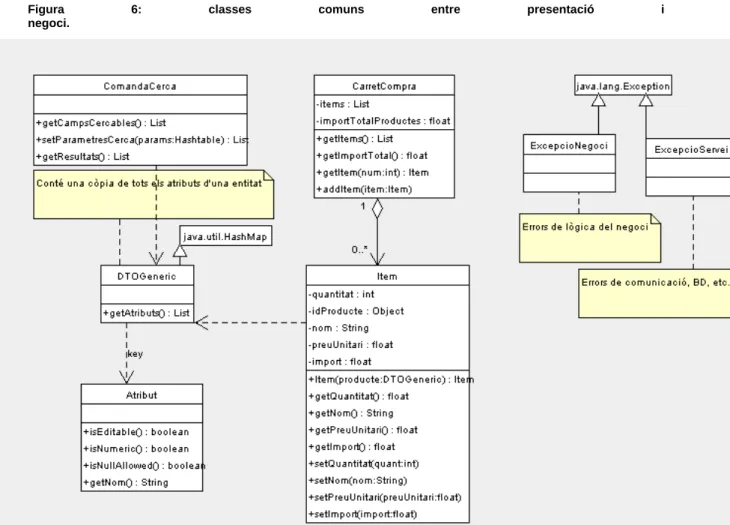Click the +getItem(num:int) : Item method
This screenshot has height=525, width=730.
click(372, 172)
